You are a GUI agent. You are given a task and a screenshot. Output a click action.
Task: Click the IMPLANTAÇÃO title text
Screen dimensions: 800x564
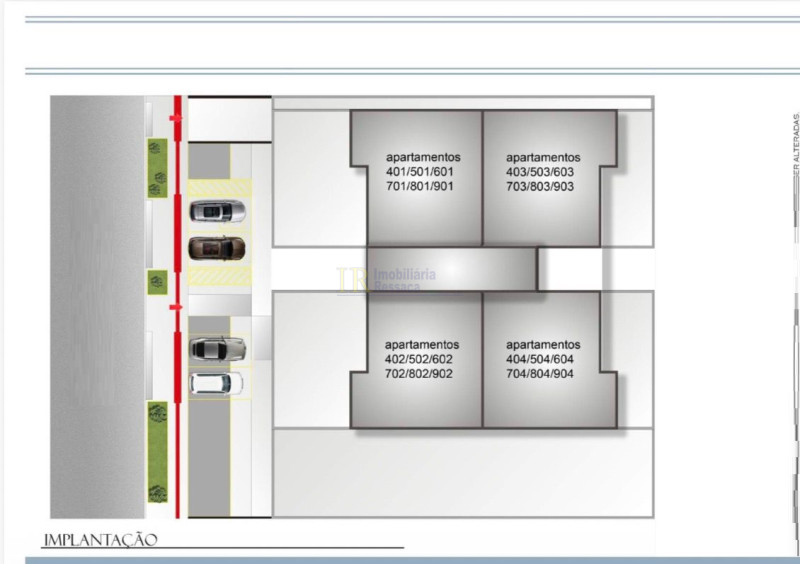[x=100, y=540]
